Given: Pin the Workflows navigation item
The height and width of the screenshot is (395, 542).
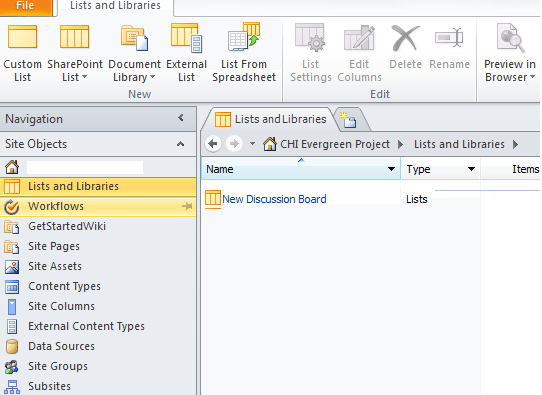Looking at the screenshot, I should tap(187, 206).
